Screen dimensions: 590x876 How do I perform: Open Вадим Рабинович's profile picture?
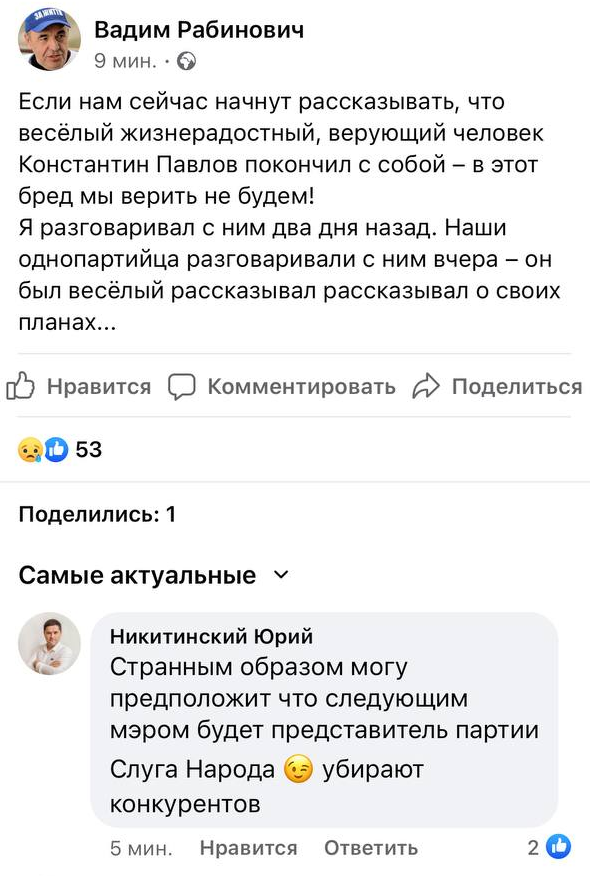coord(47,42)
